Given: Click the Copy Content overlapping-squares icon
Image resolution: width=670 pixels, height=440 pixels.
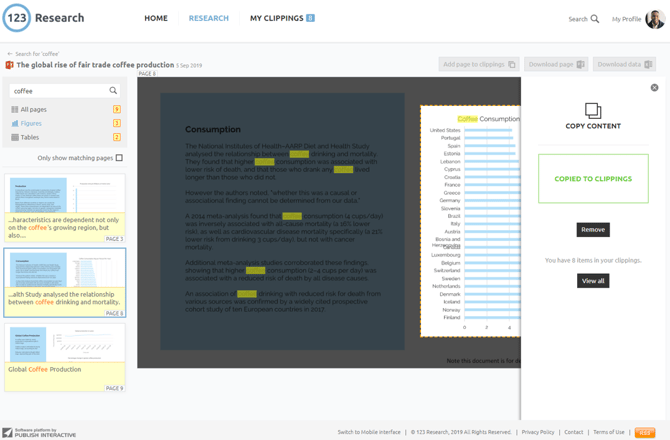Looking at the screenshot, I should click(x=593, y=110).
